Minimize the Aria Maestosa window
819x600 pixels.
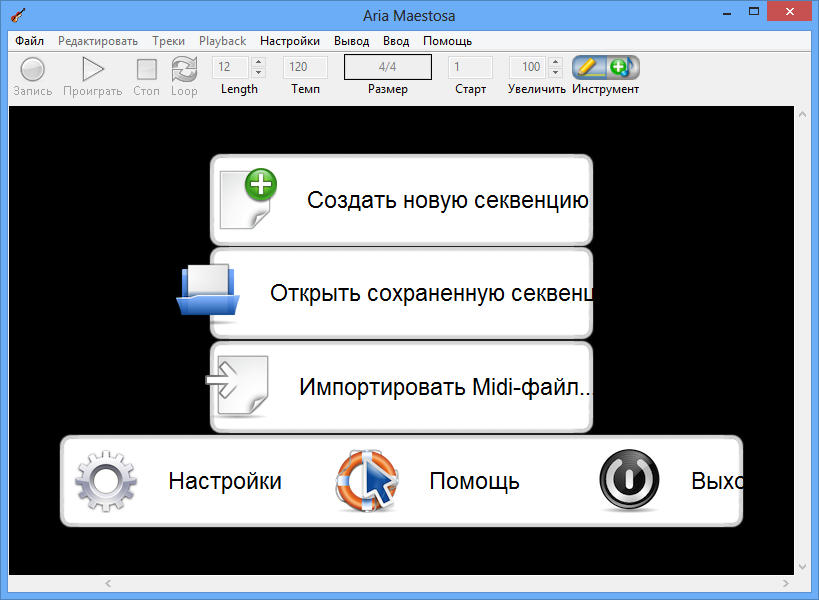point(727,13)
